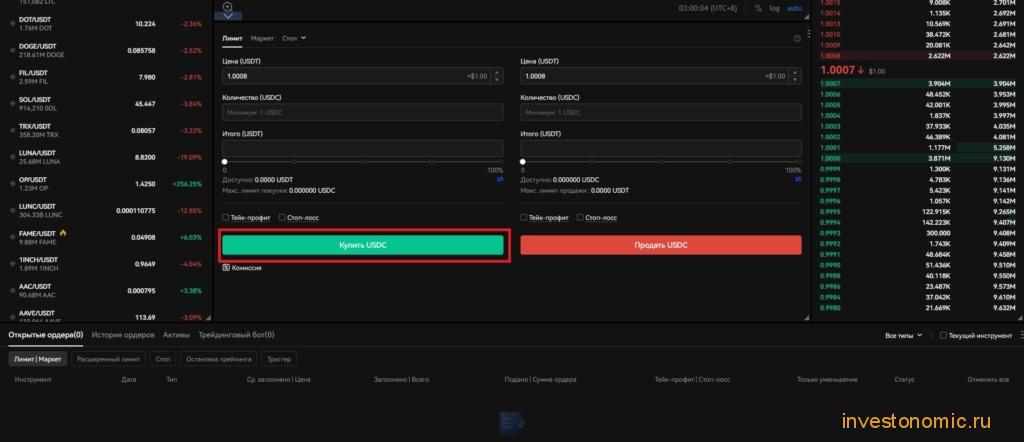Click the buy amount percentage slider

pyautogui.click(x=363, y=162)
